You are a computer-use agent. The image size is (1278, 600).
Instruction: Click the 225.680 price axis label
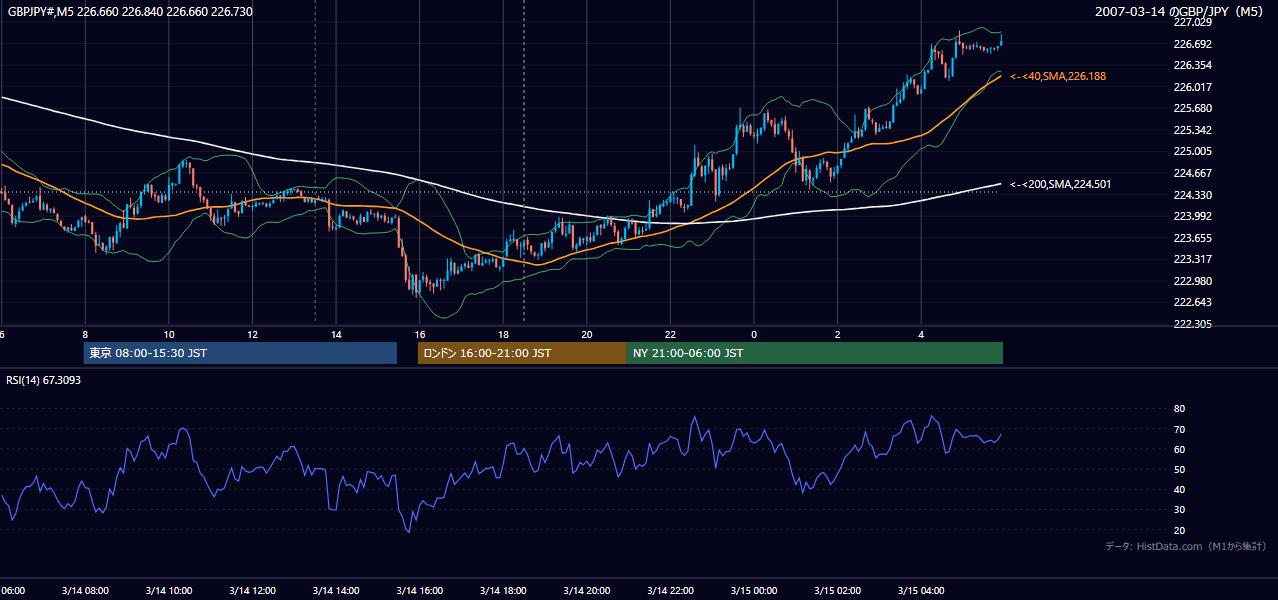tap(1192, 108)
